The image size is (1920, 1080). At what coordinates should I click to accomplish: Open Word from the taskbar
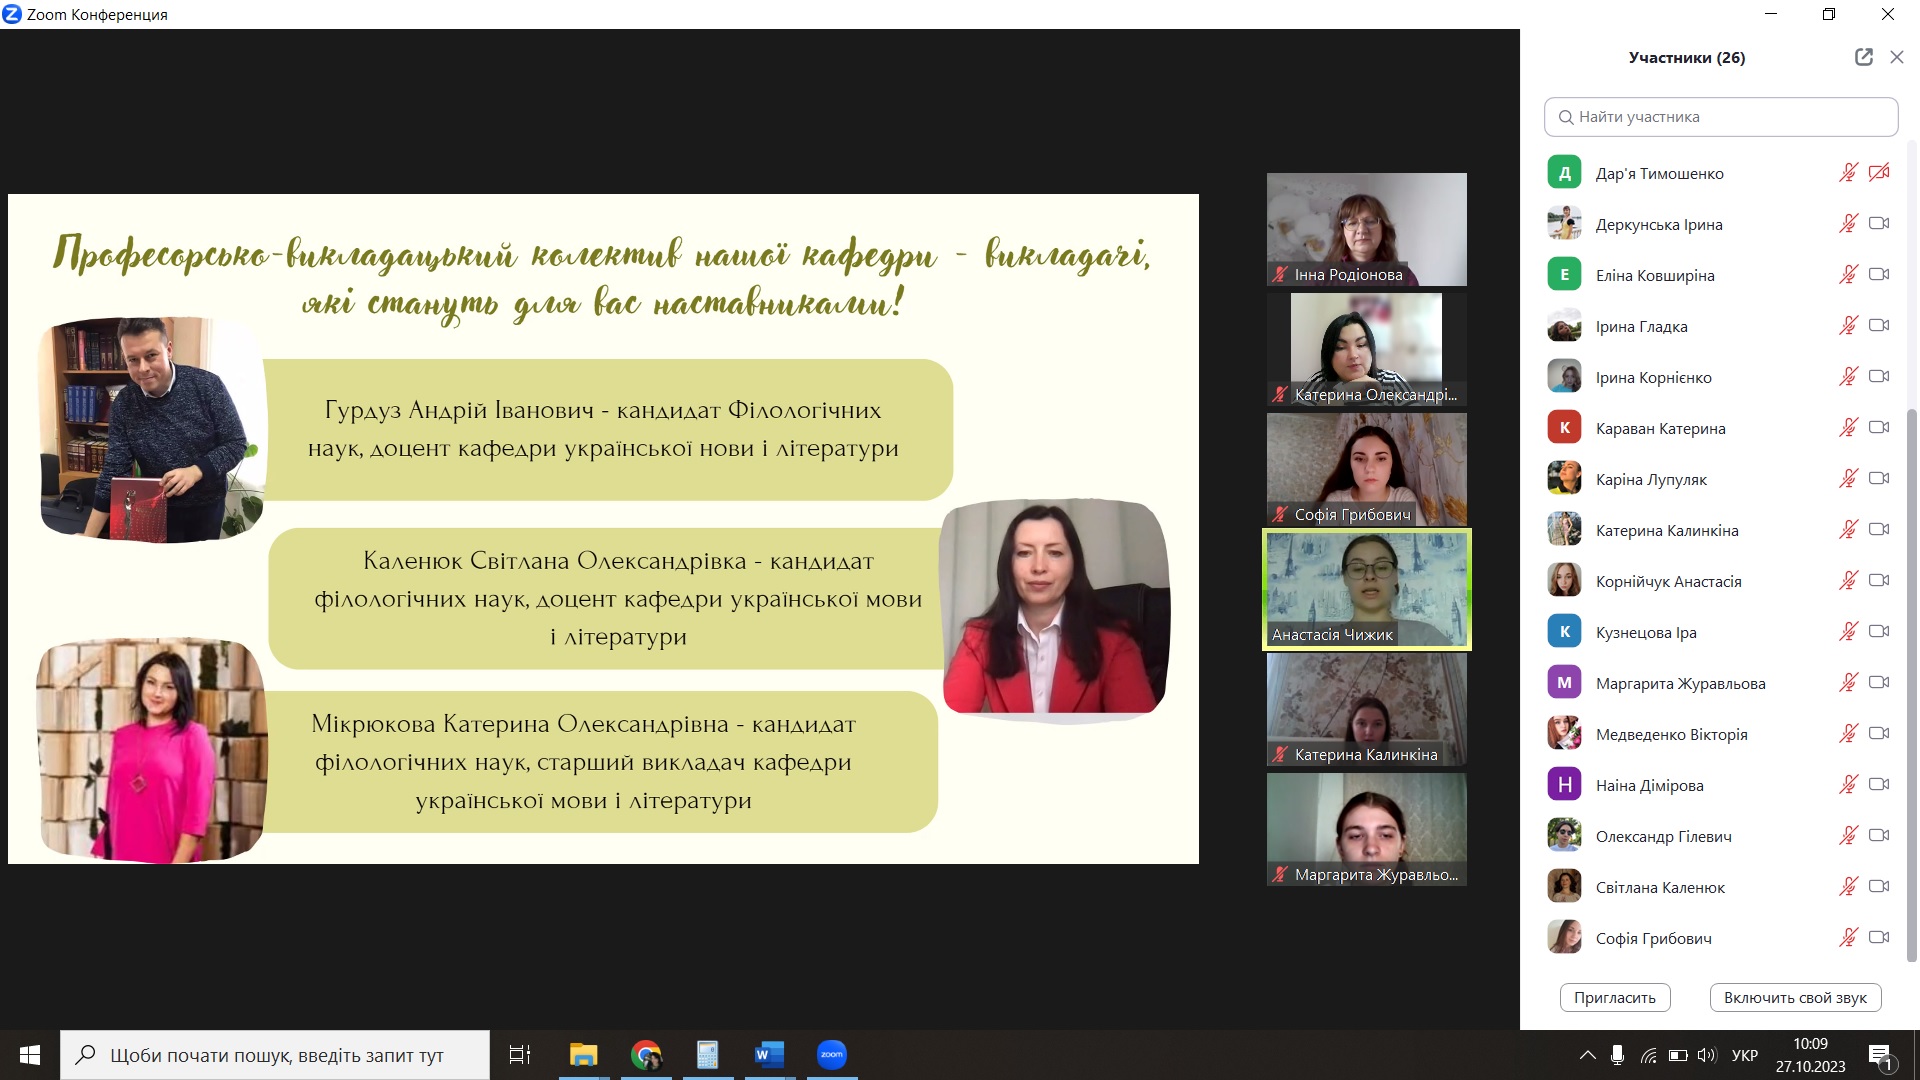pyautogui.click(x=769, y=1055)
